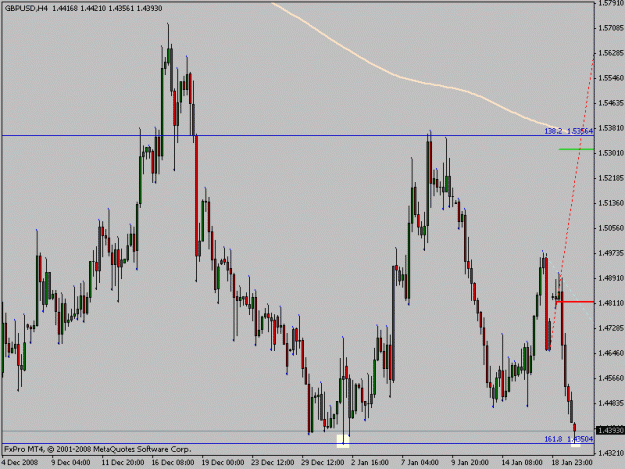The height and width of the screenshot is (469, 625).
Task: Click price axis label 1.43210
Action: click(611, 453)
